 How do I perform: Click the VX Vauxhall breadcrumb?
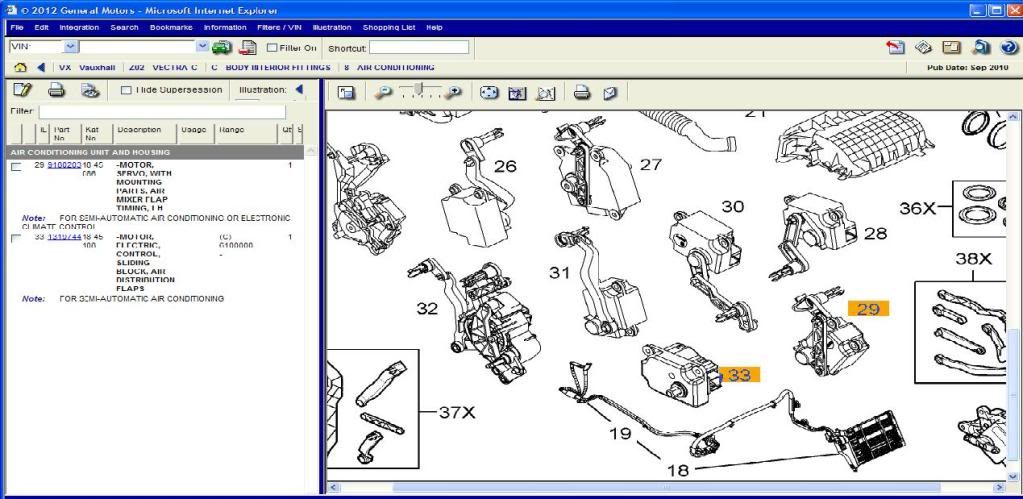87,67
